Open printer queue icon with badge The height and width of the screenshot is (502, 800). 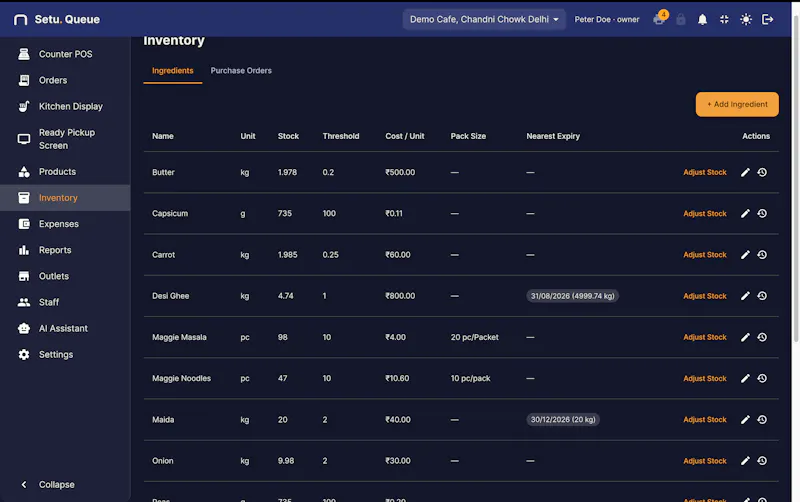(660, 19)
